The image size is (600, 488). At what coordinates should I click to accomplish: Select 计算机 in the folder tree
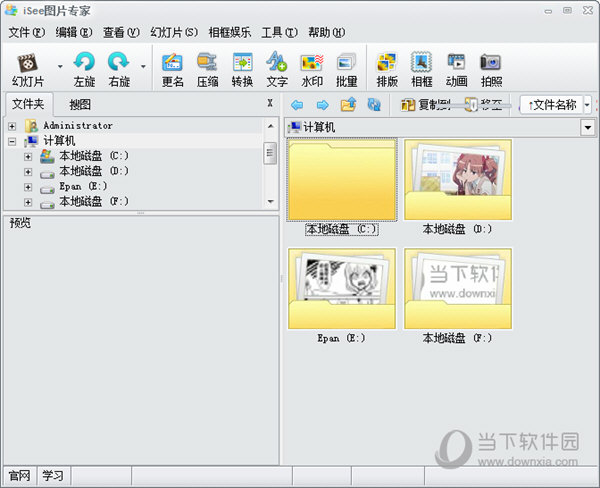coord(59,141)
